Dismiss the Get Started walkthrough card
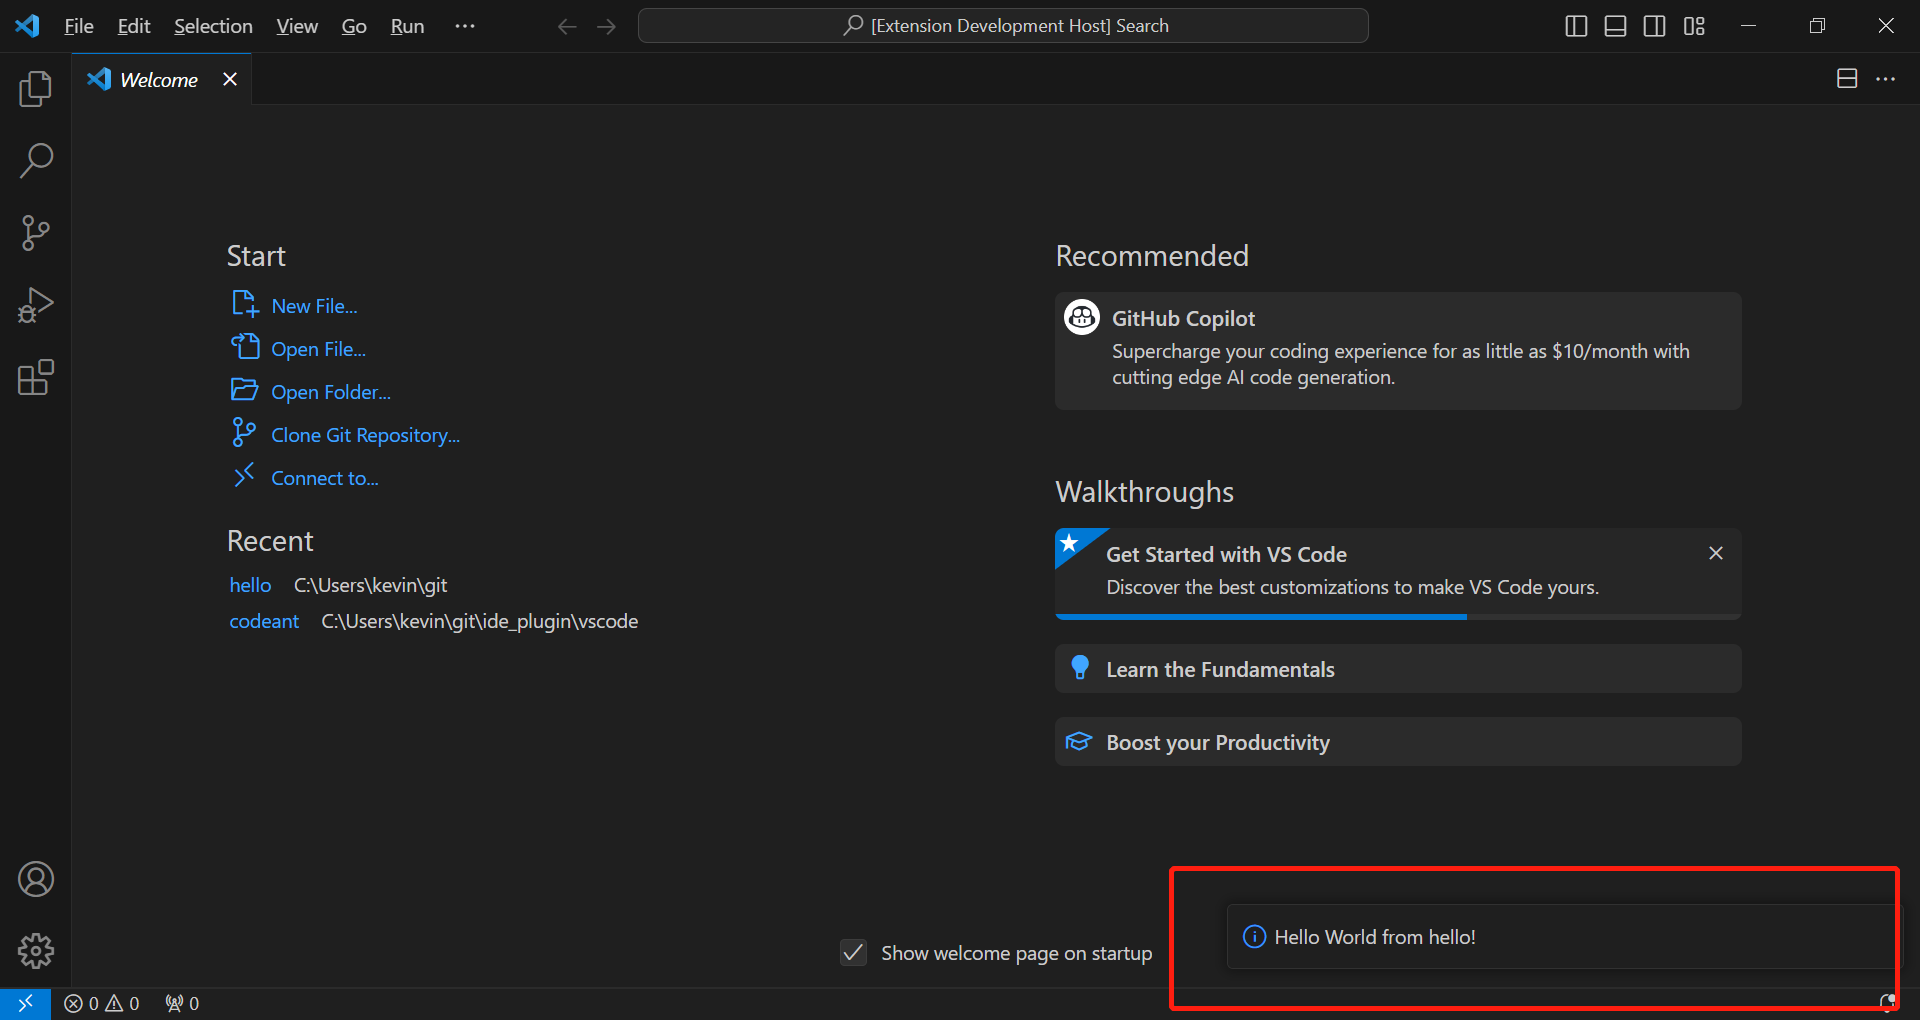Screen dimensions: 1920x1020 (x=1716, y=553)
